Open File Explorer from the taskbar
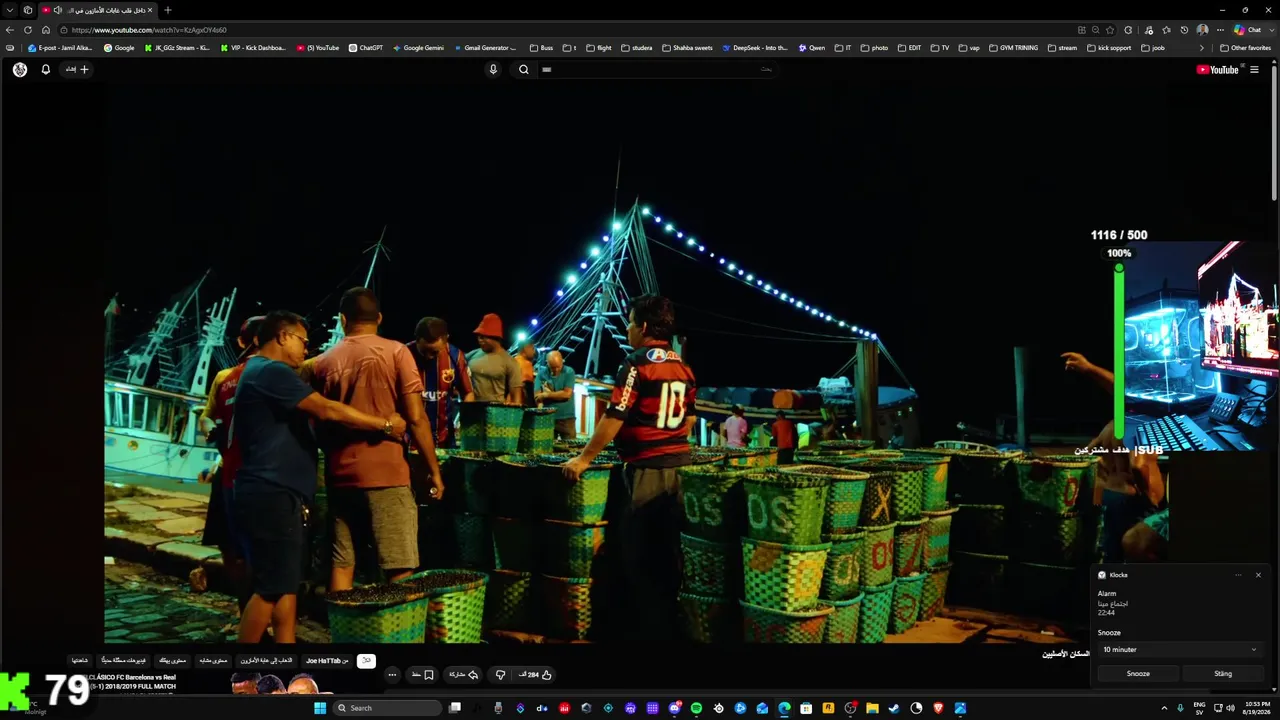 tap(872, 708)
